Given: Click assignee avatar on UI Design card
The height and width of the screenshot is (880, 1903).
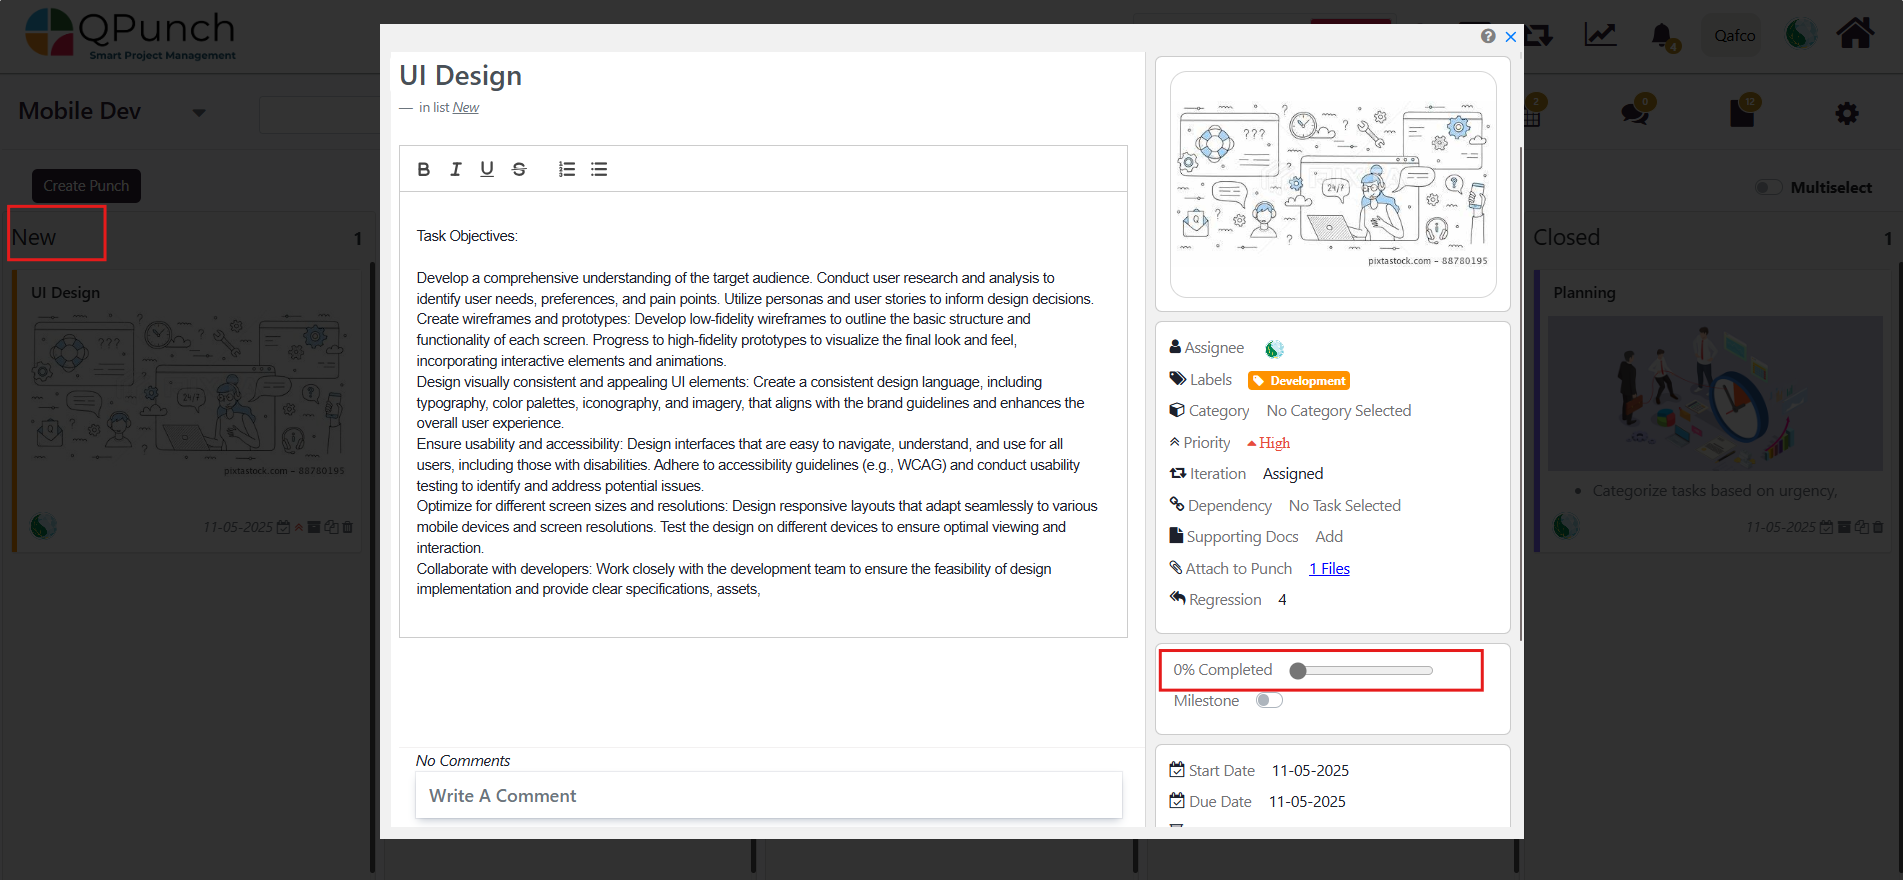Looking at the screenshot, I should (x=43, y=526).
